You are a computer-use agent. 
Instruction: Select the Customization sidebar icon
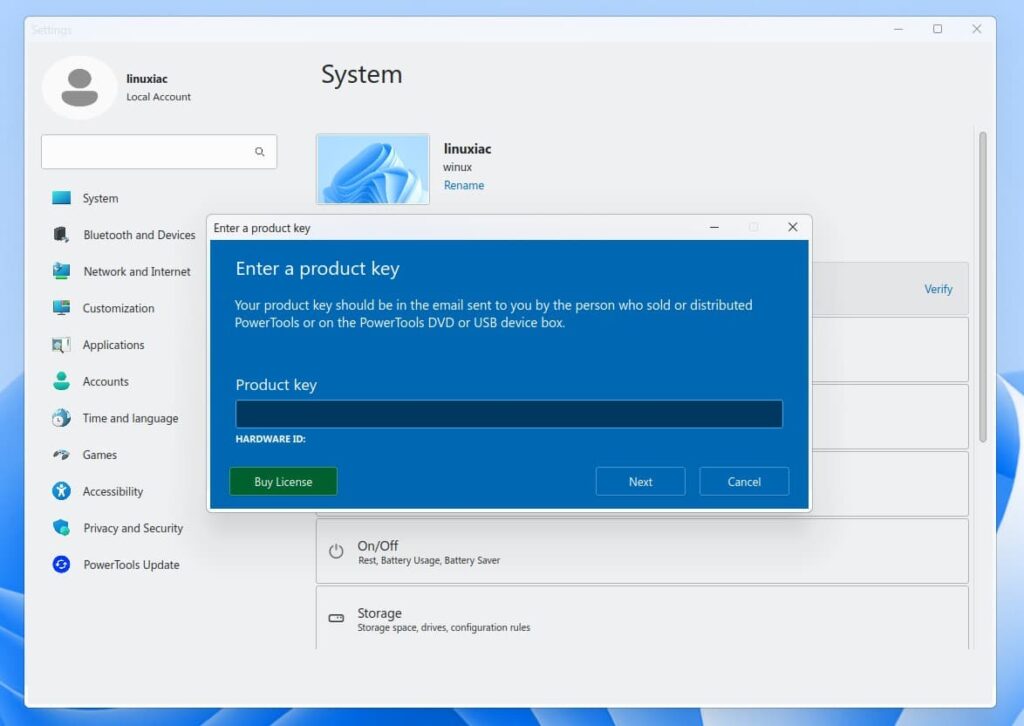(x=60, y=308)
